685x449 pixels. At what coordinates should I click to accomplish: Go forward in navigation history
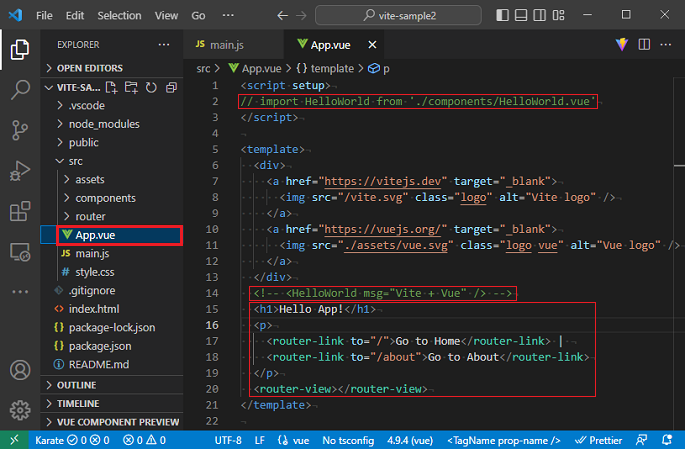301,16
